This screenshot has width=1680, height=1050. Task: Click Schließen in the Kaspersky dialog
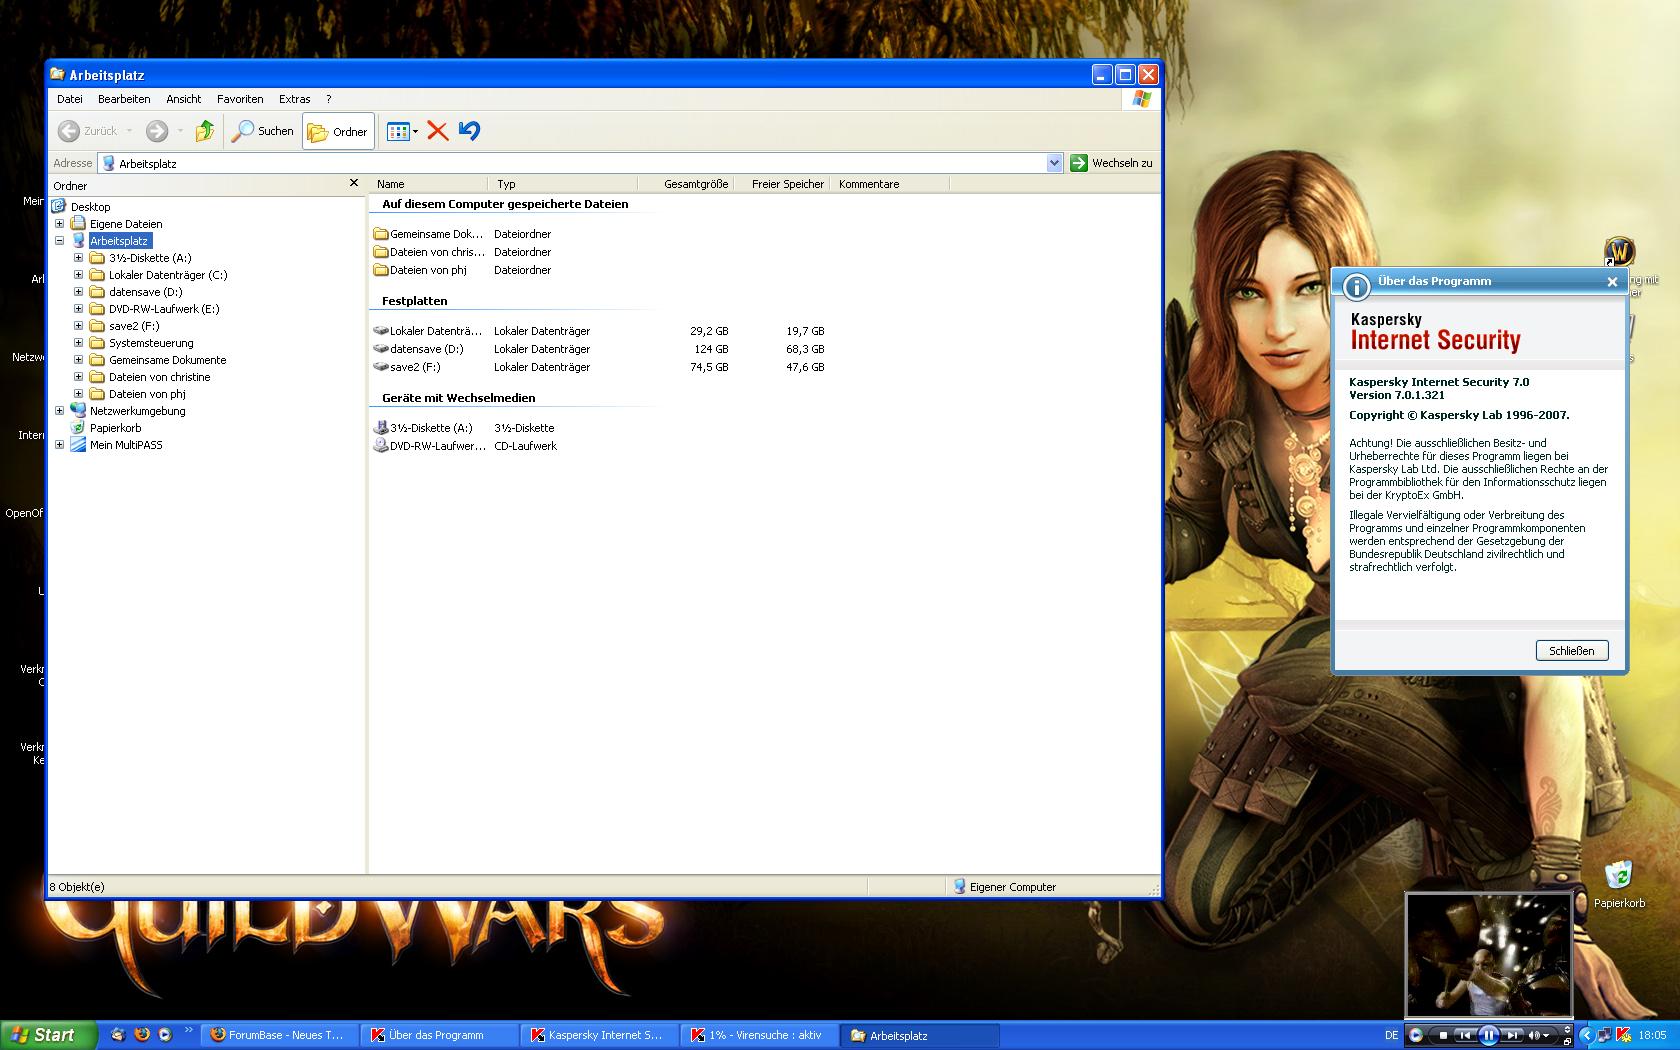1571,651
